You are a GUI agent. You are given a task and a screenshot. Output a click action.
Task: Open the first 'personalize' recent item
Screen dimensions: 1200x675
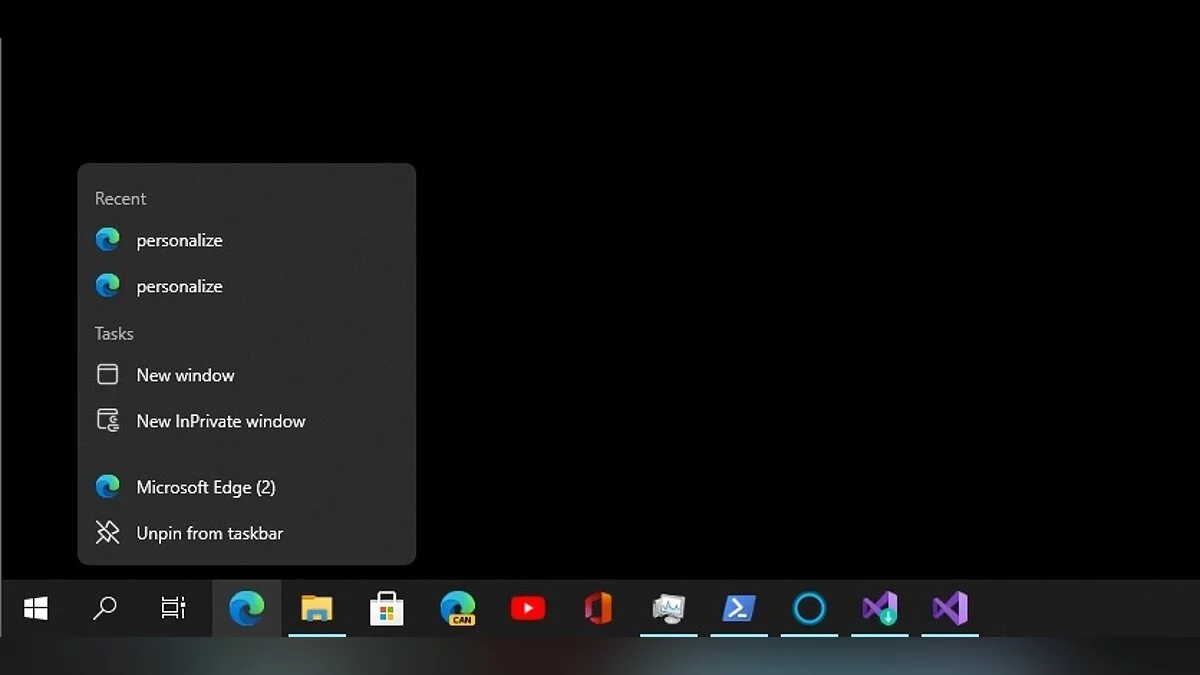click(x=180, y=240)
